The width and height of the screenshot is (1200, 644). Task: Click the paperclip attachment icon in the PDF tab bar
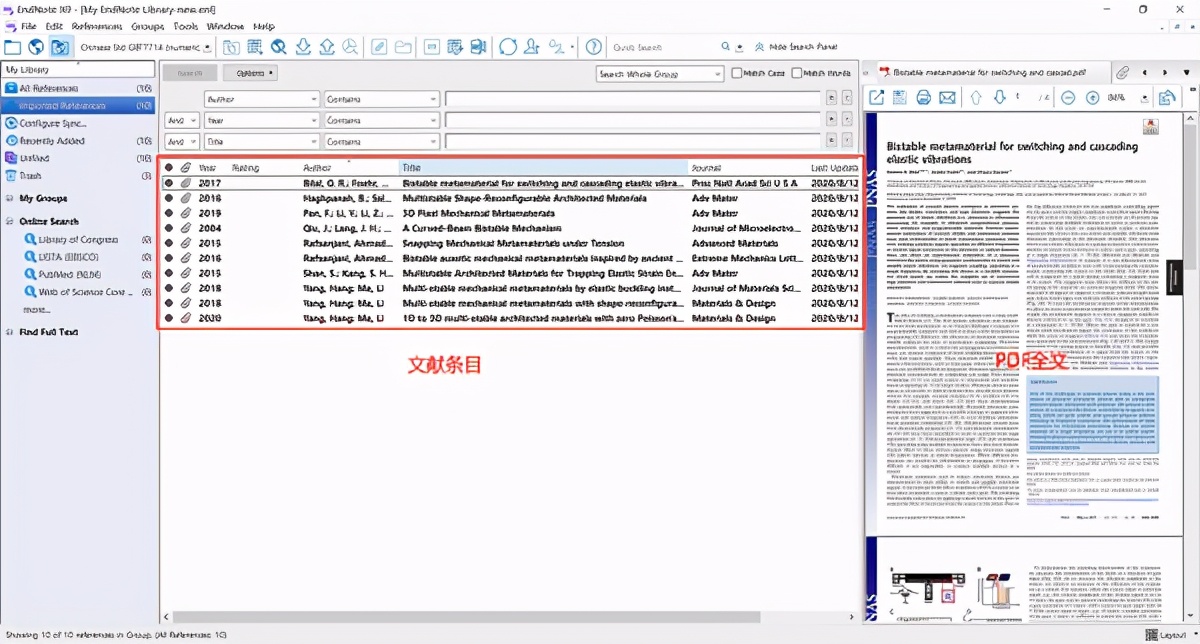(1123, 73)
